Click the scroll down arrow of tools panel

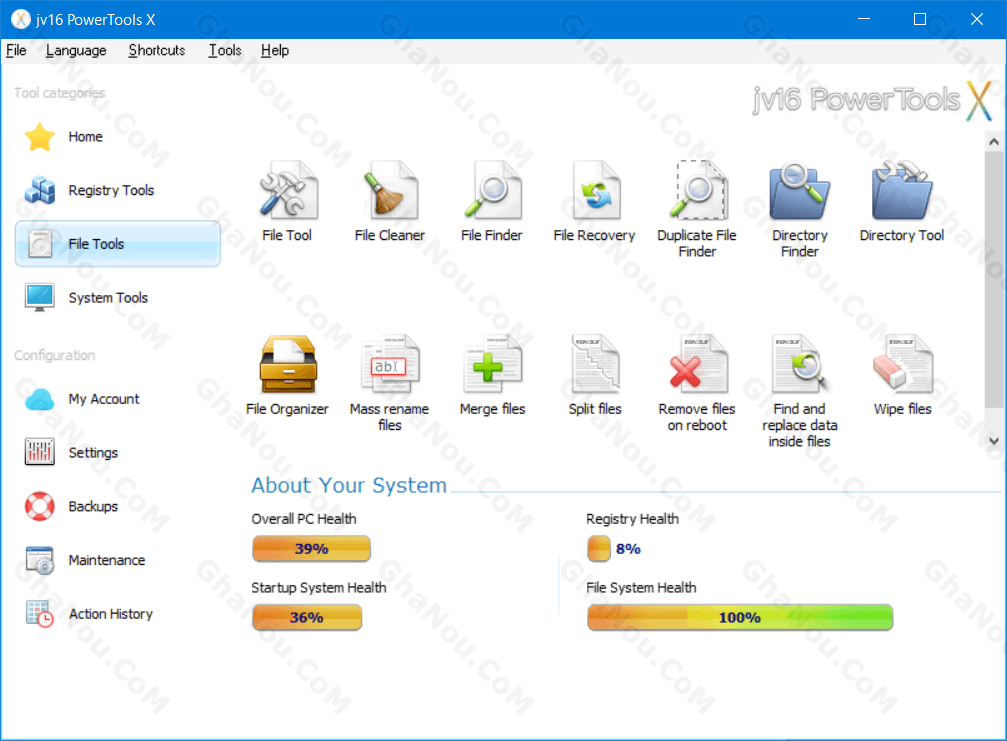994,441
